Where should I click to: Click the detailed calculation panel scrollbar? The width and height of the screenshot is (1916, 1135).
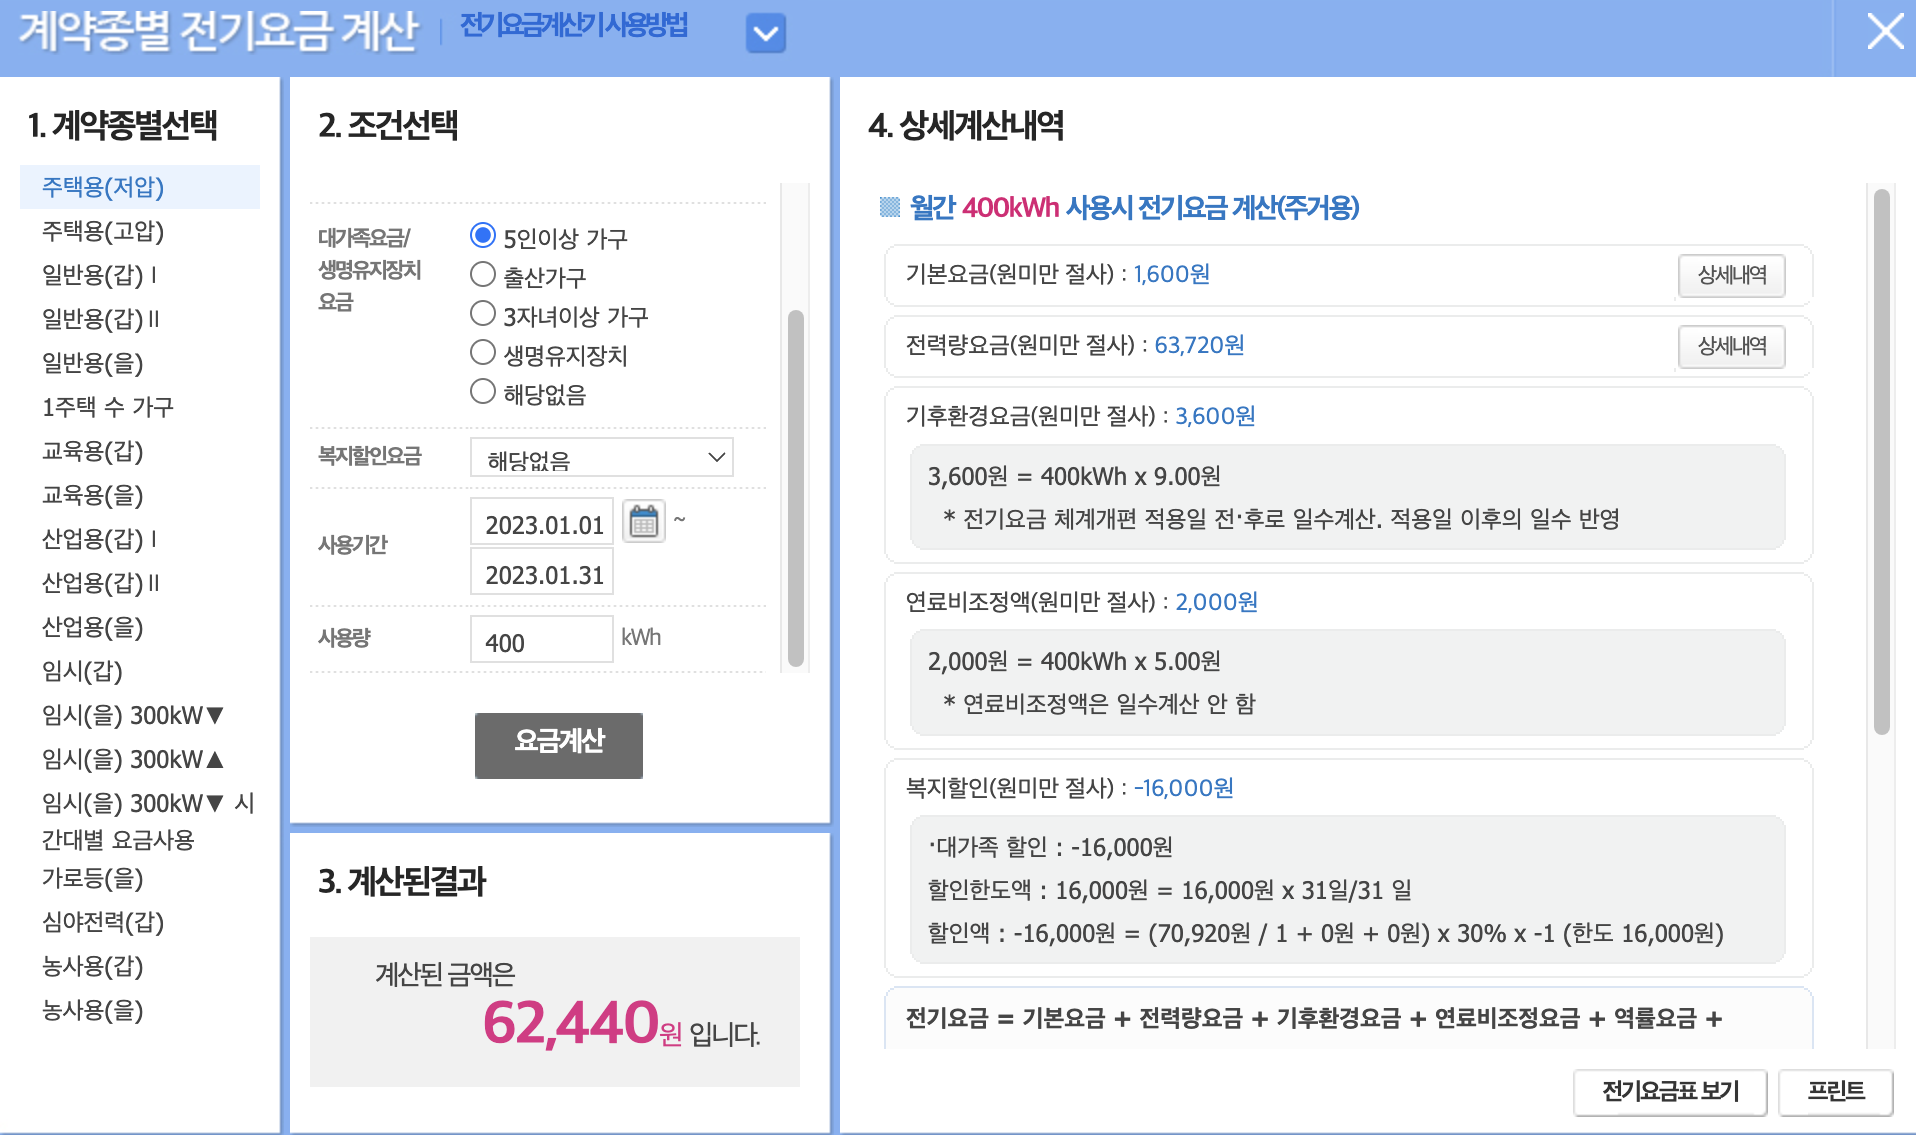[x=1882, y=462]
